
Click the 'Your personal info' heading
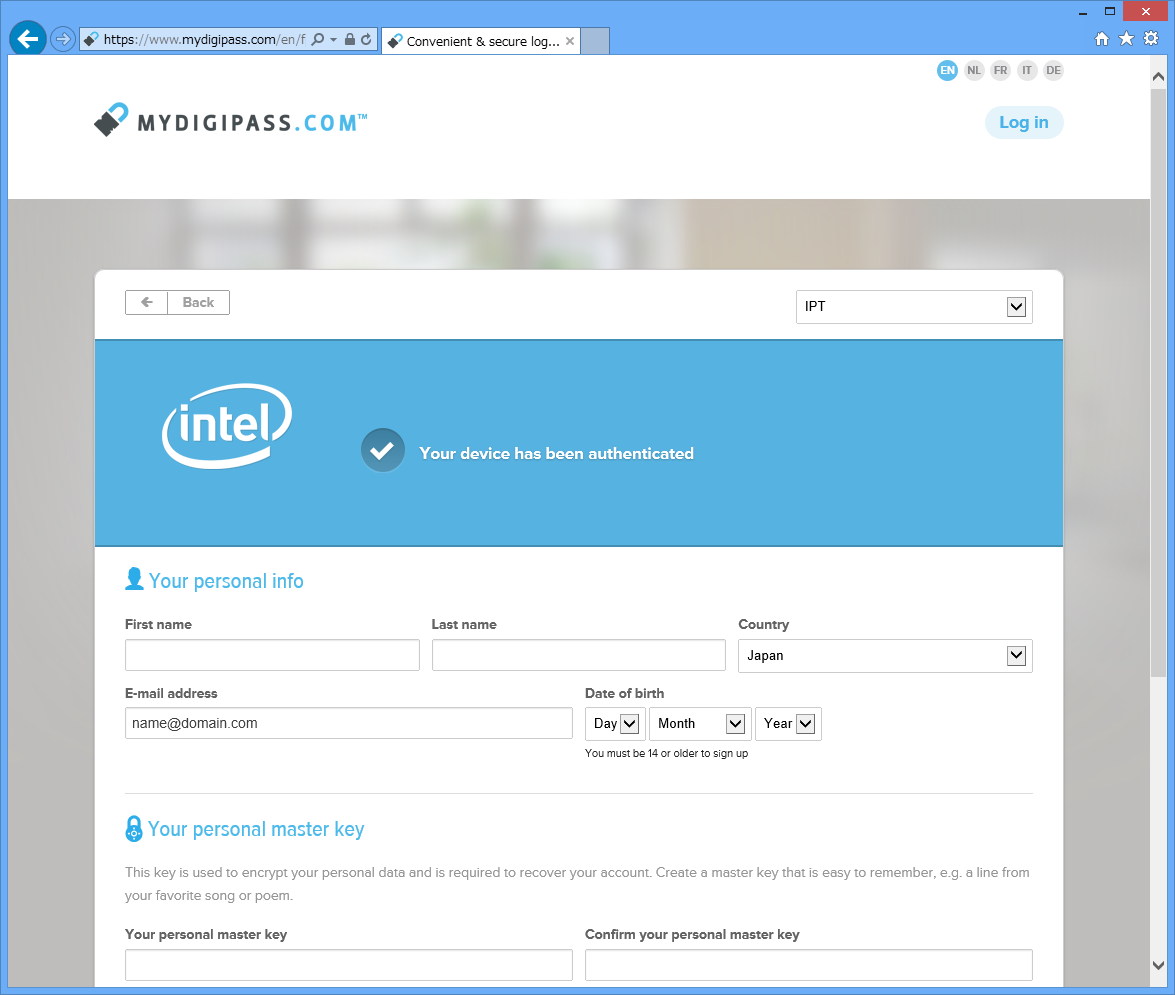[226, 581]
